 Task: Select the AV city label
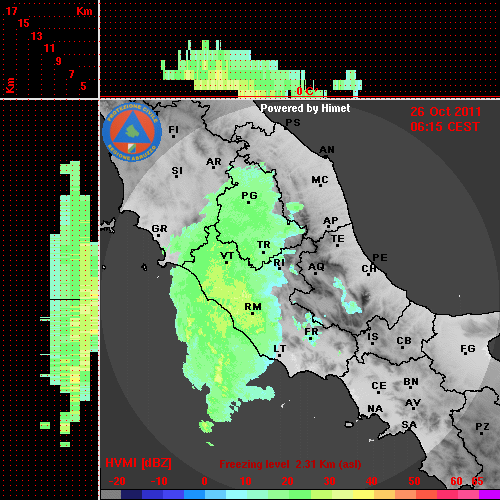[x=413, y=403]
